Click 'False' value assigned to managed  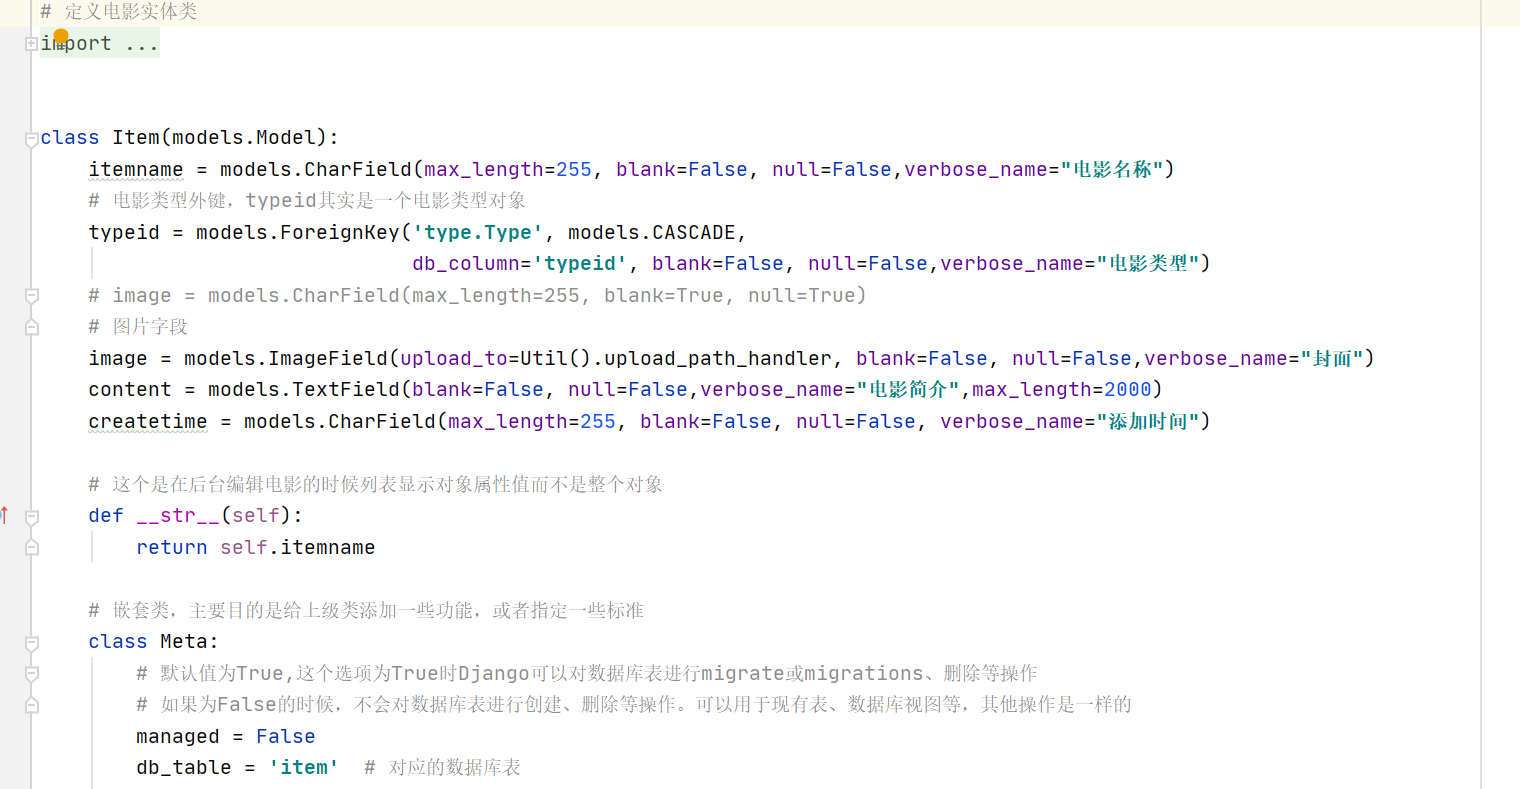[x=286, y=736]
